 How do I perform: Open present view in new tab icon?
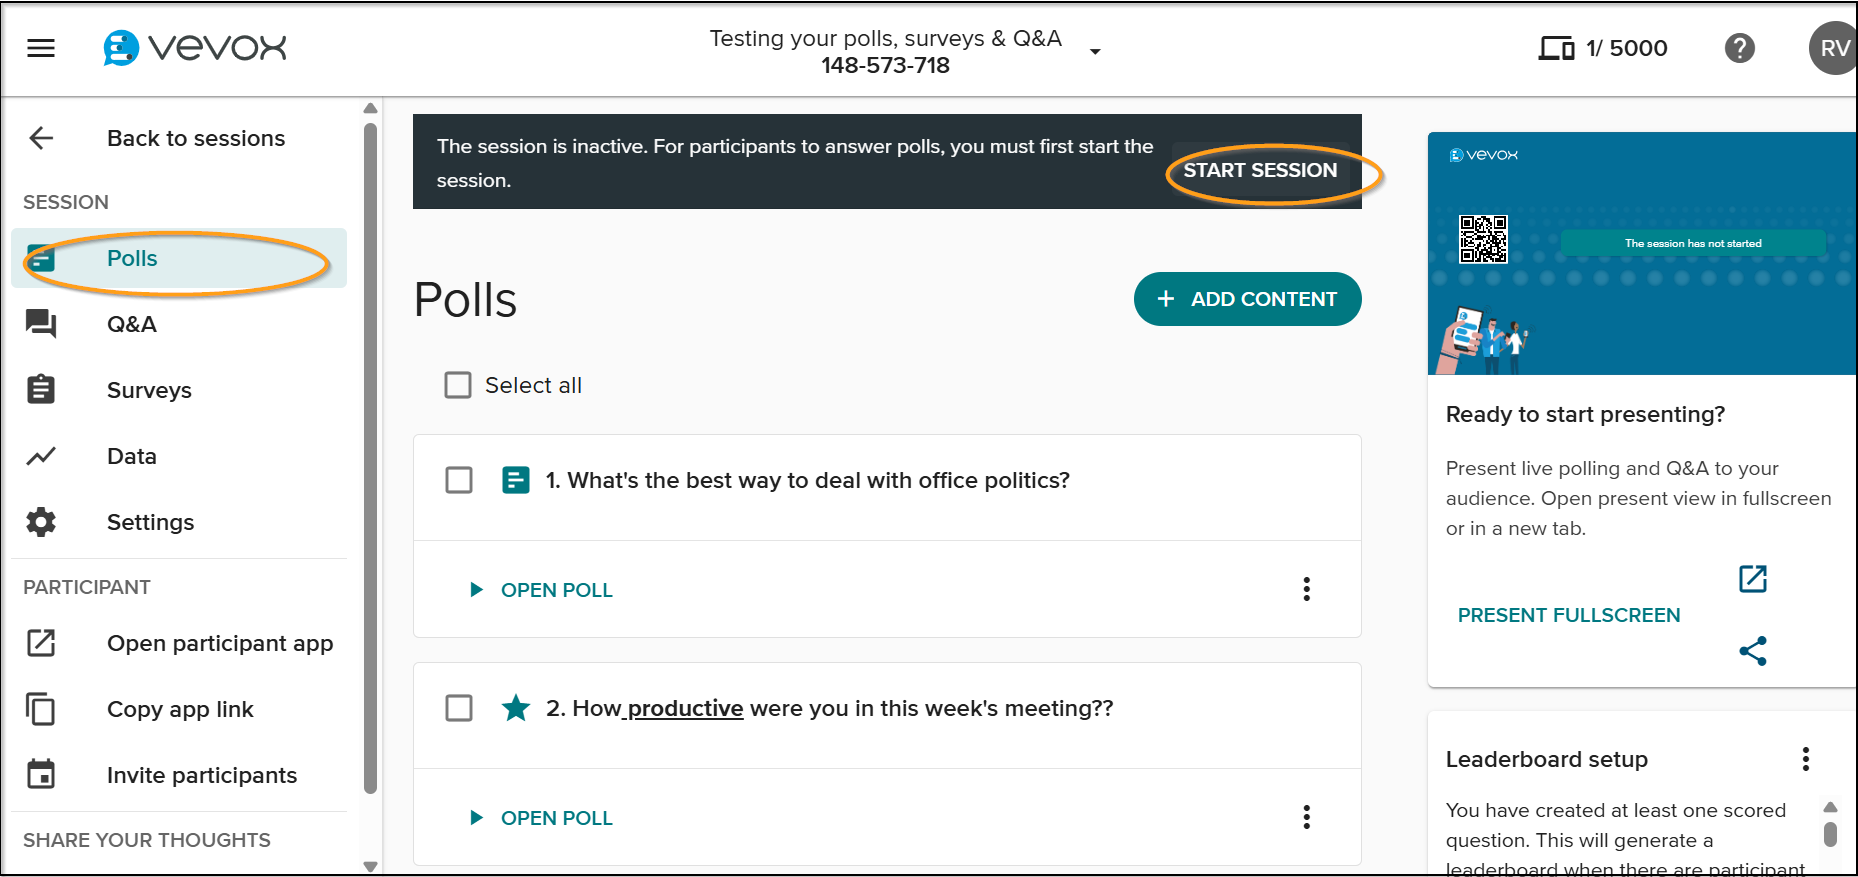(1752, 579)
